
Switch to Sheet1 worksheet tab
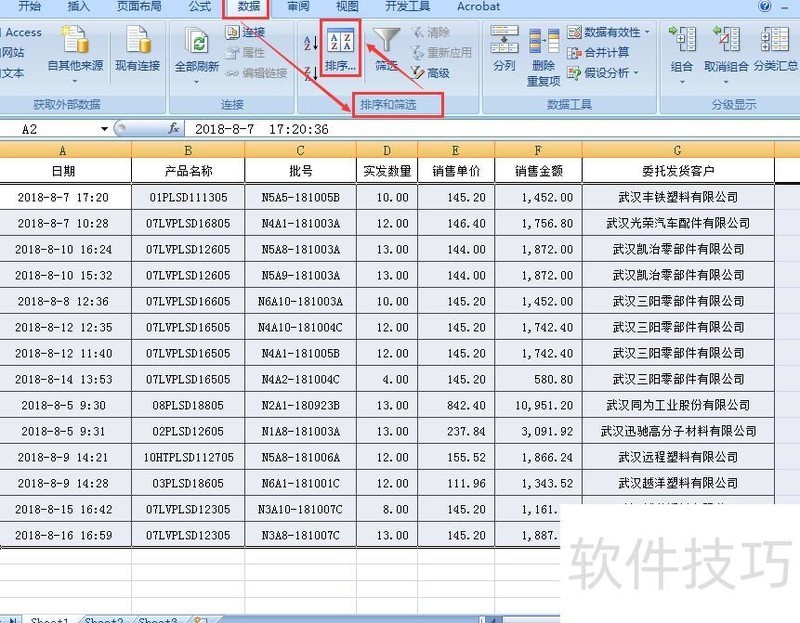pyautogui.click(x=49, y=619)
